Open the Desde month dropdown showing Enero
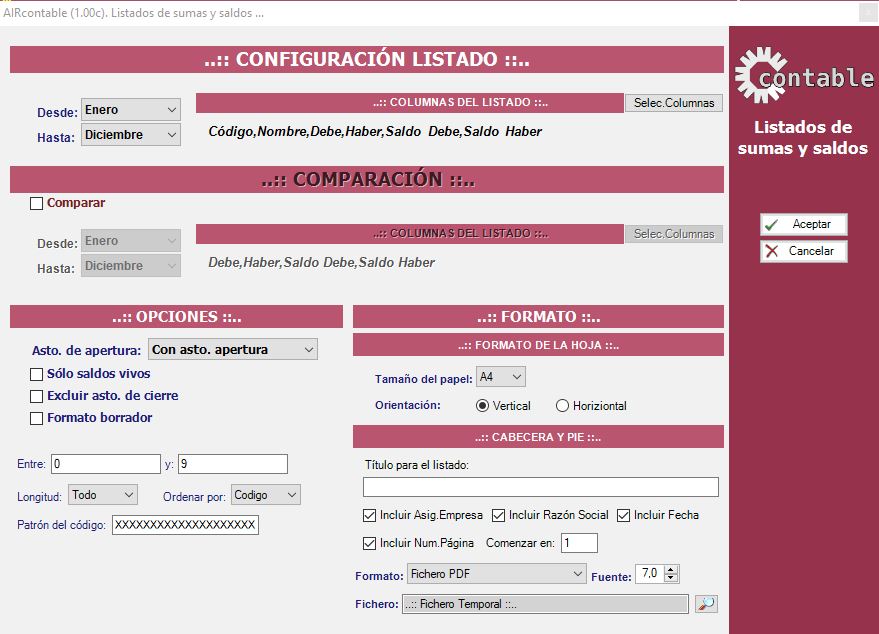 click(131, 110)
